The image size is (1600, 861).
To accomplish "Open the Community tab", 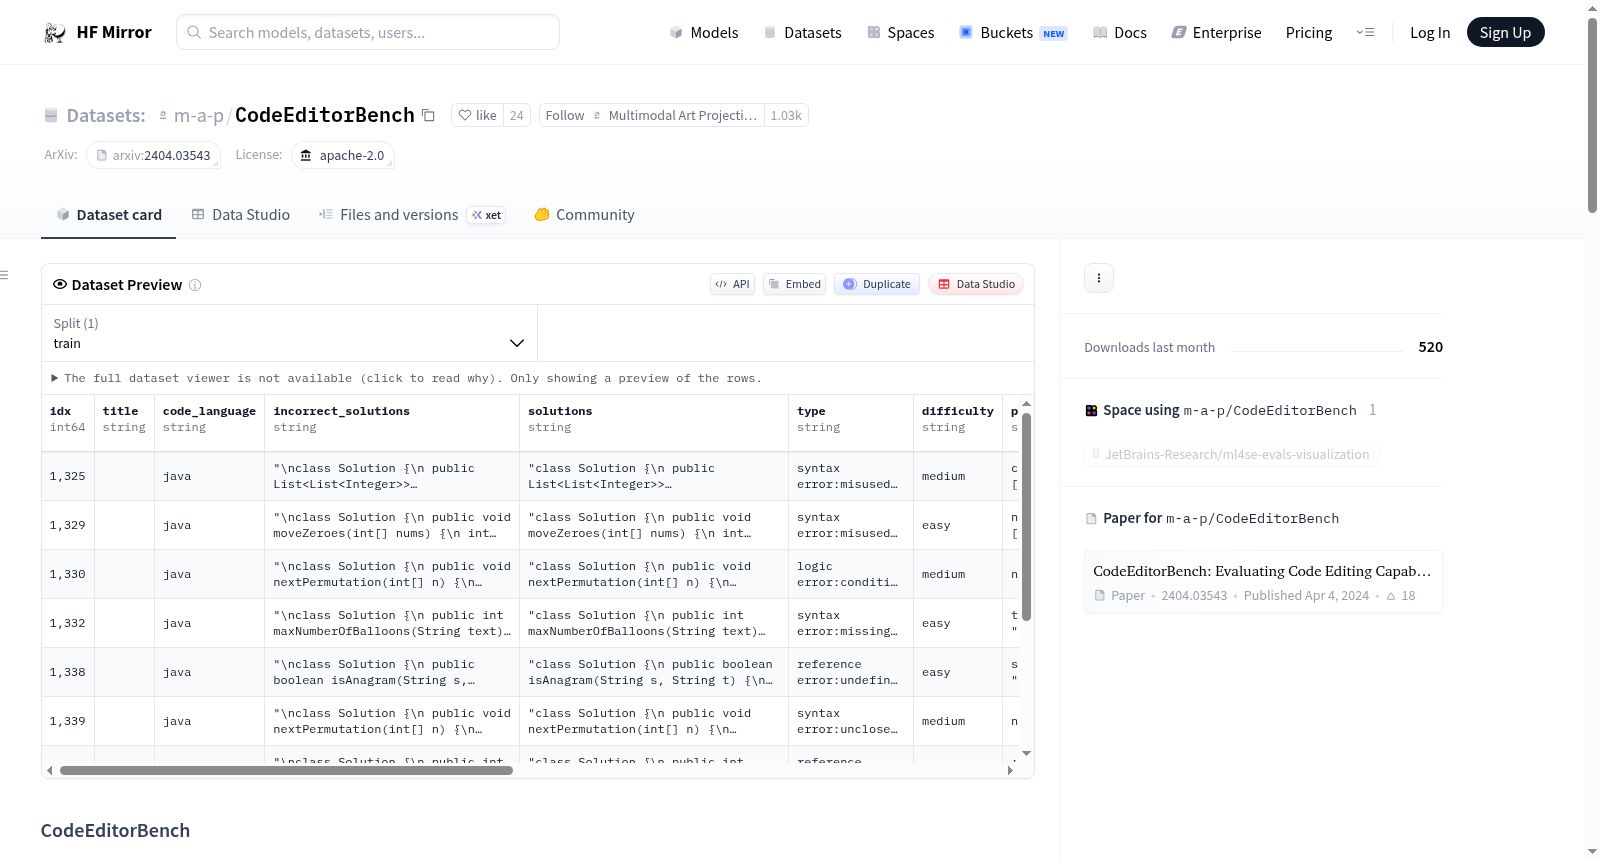I will pos(585,215).
